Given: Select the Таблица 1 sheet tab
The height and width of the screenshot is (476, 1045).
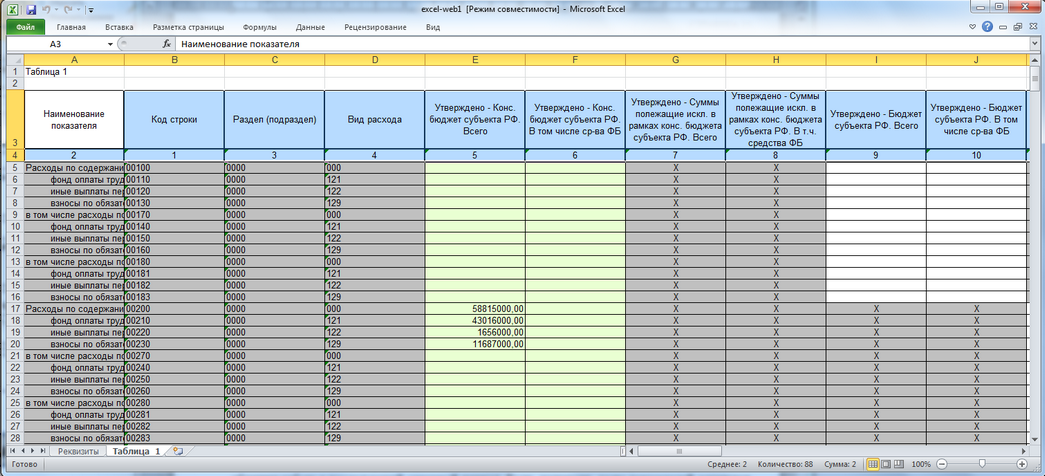Looking at the screenshot, I should (137, 451).
